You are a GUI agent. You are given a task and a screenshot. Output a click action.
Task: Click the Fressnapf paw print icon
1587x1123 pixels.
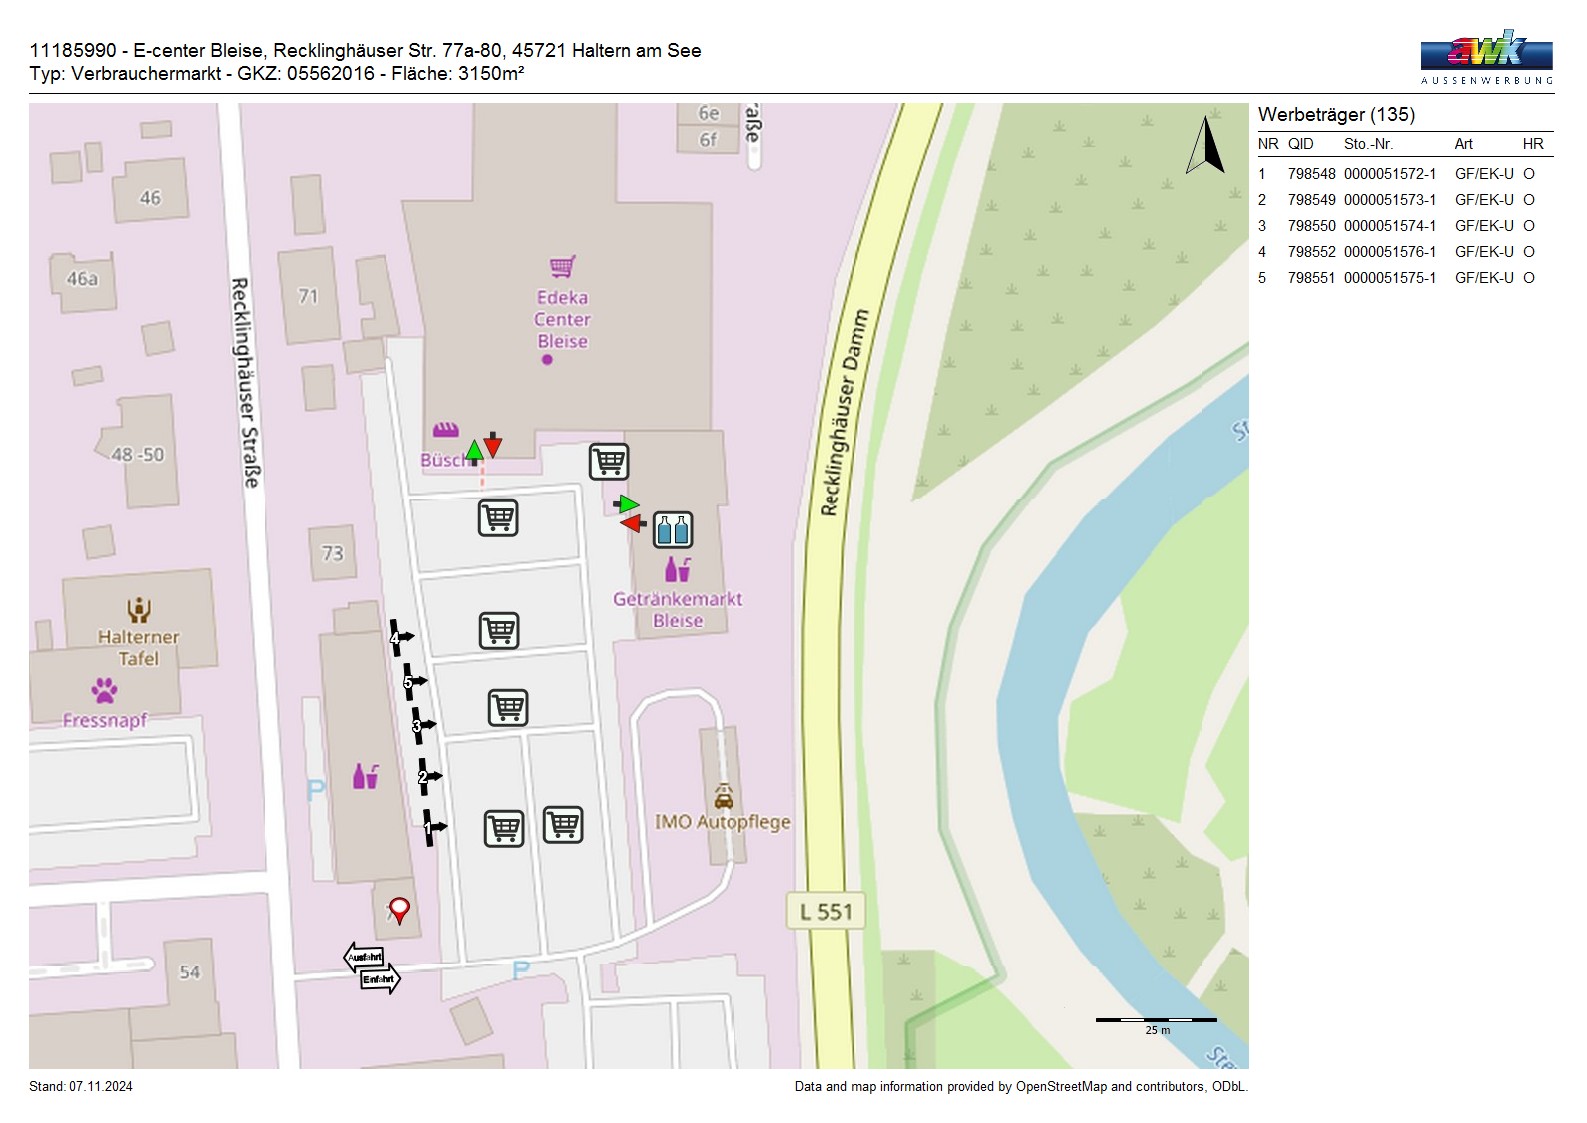click(104, 690)
